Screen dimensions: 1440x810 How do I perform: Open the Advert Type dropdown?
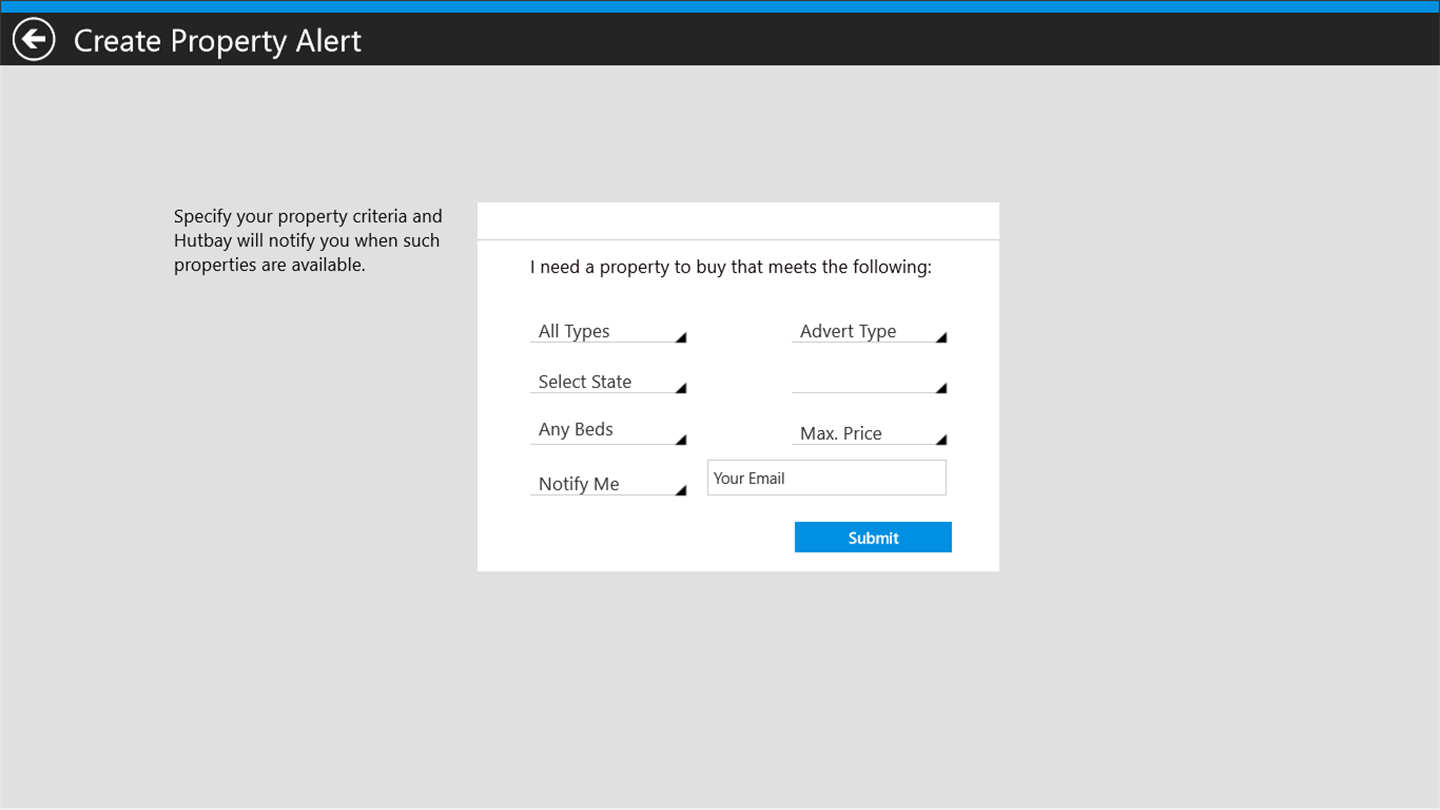coord(860,331)
